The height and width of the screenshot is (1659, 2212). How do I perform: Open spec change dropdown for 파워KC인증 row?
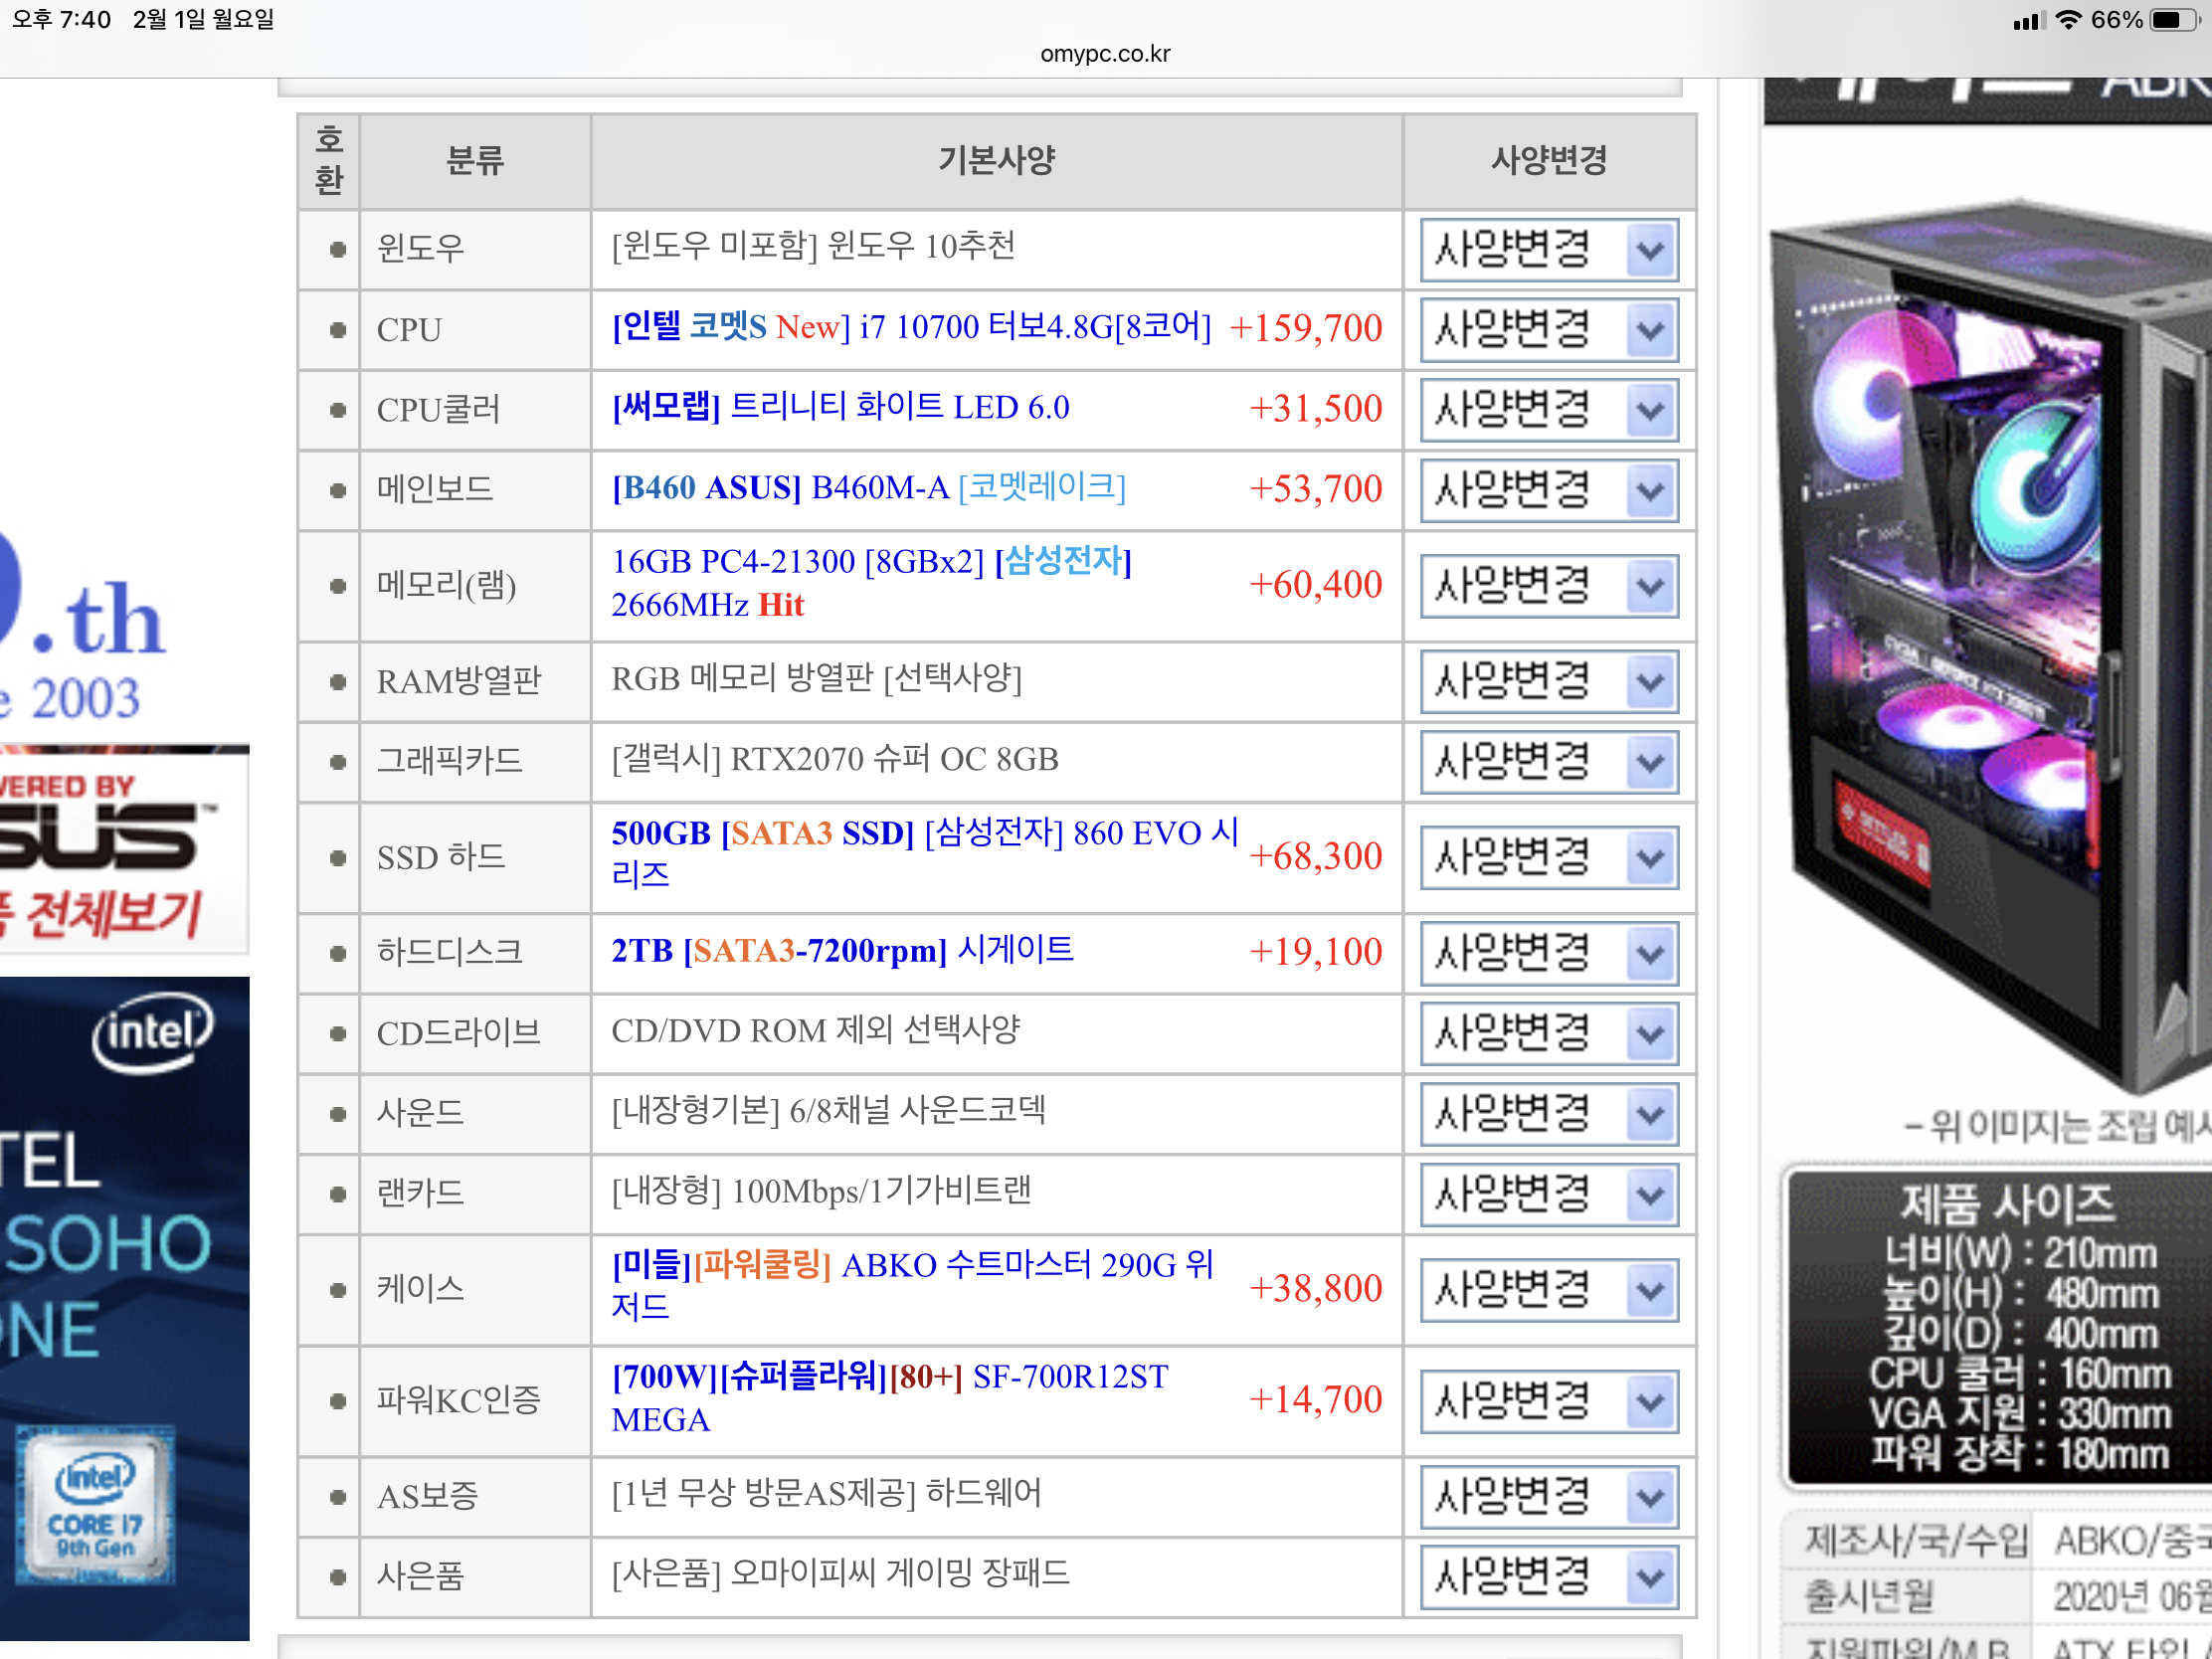[x=1548, y=1401]
